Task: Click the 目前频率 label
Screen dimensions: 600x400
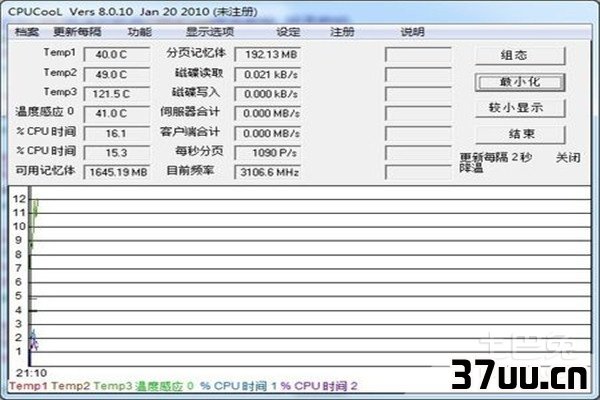Action: pyautogui.click(x=190, y=170)
